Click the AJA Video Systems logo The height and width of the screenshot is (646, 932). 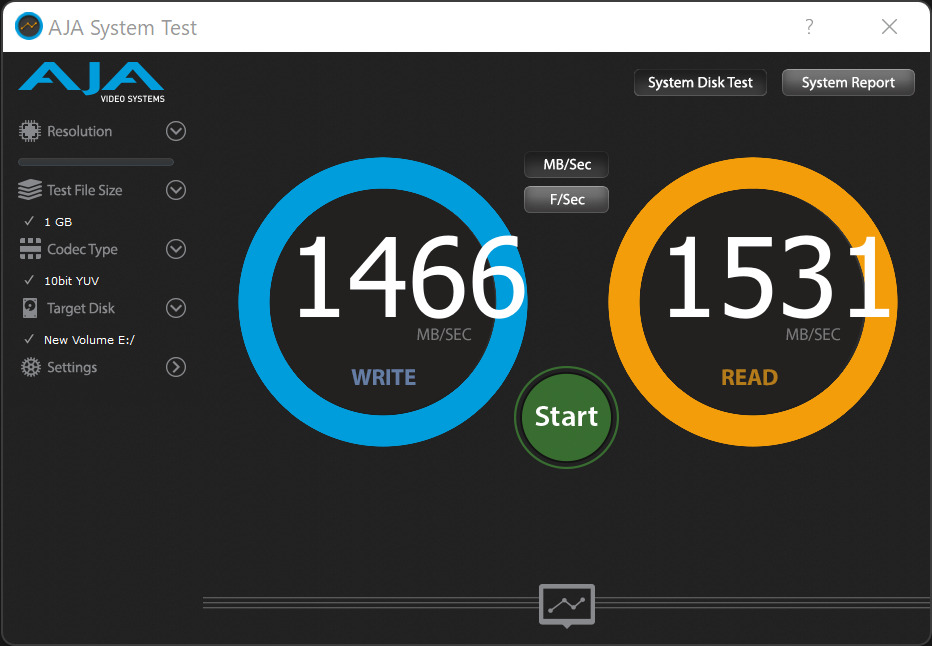point(92,82)
